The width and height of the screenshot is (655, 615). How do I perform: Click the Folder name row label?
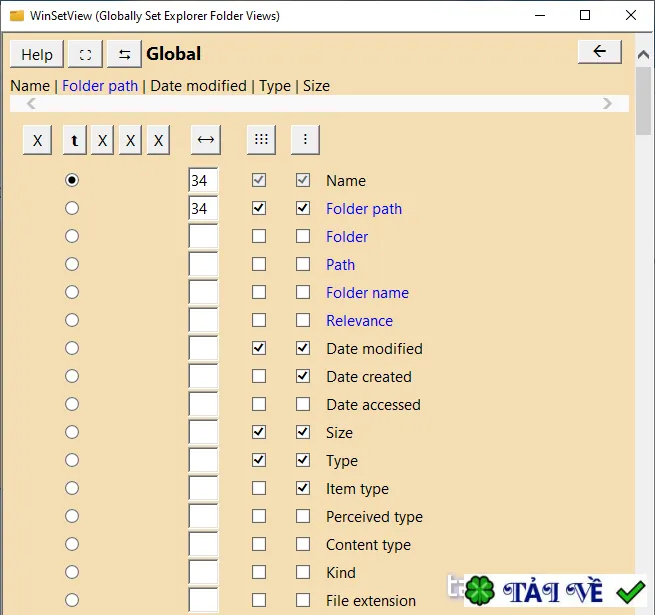(367, 292)
